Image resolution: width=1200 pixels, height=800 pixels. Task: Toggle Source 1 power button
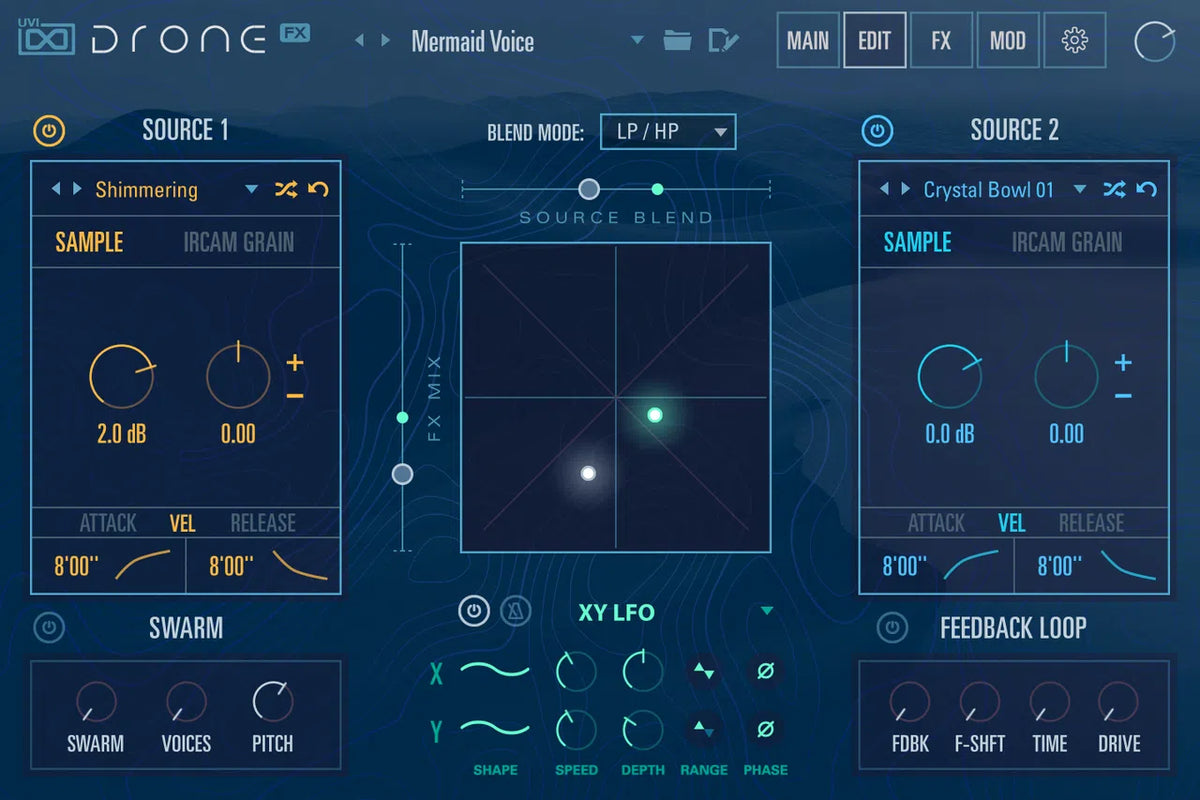tap(49, 131)
